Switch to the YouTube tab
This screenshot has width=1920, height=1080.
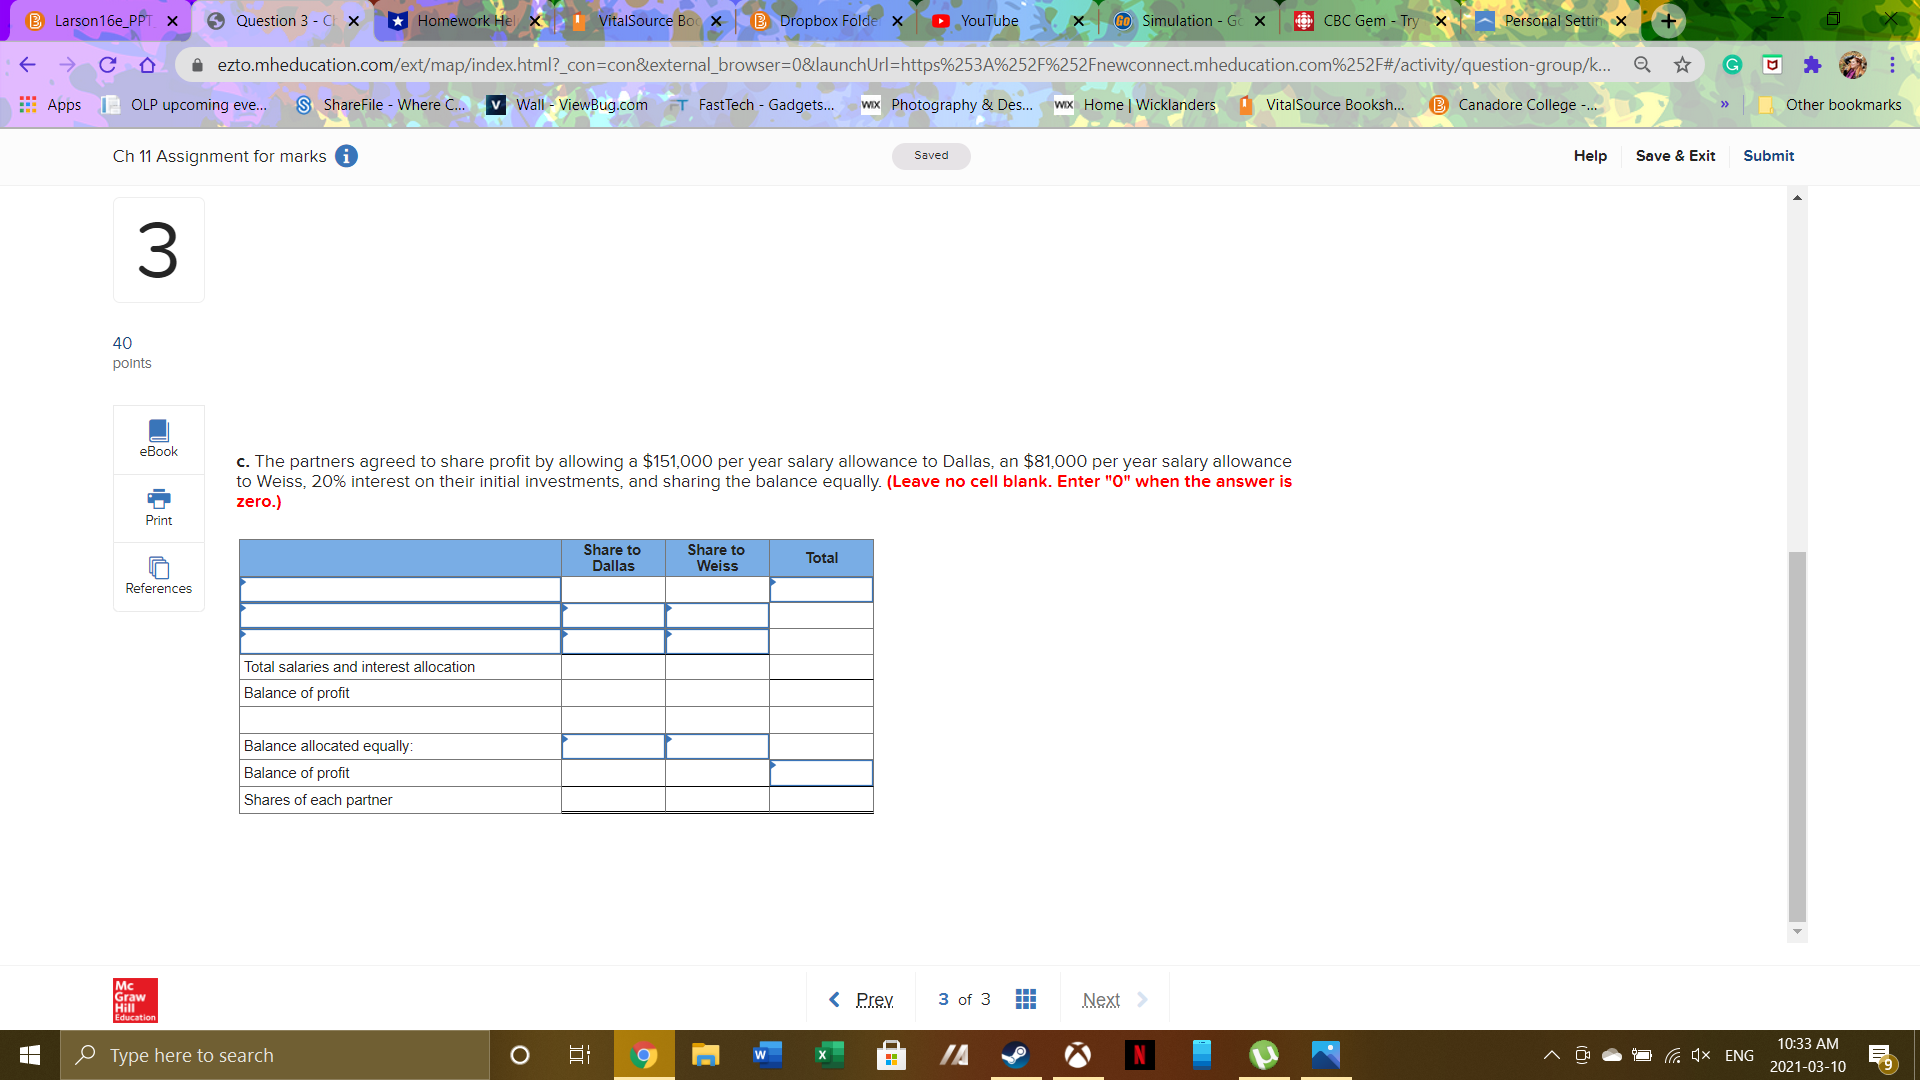point(988,20)
